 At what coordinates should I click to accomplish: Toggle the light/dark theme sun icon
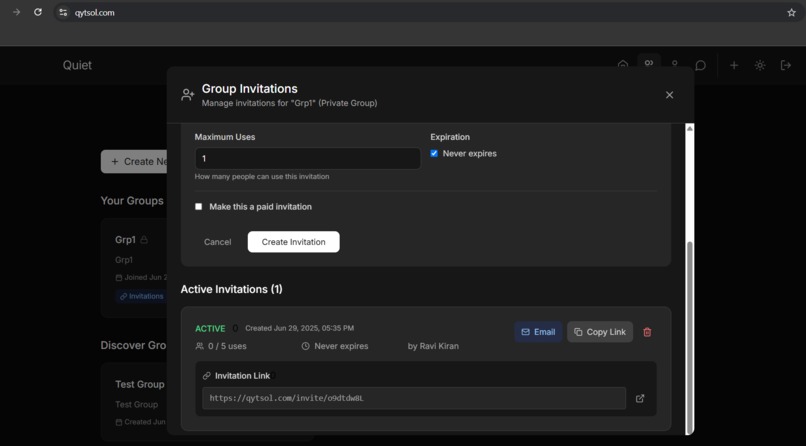tap(760, 65)
